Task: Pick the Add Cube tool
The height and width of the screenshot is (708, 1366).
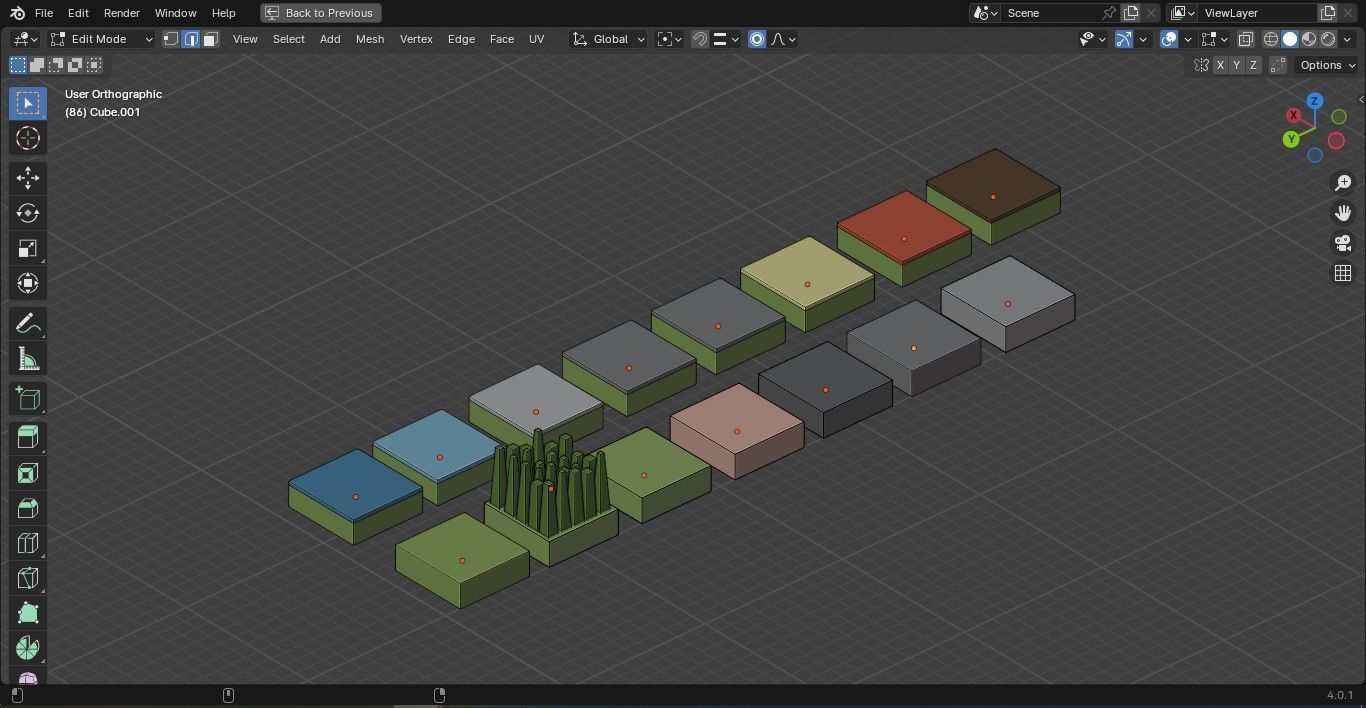Action: click(28, 399)
